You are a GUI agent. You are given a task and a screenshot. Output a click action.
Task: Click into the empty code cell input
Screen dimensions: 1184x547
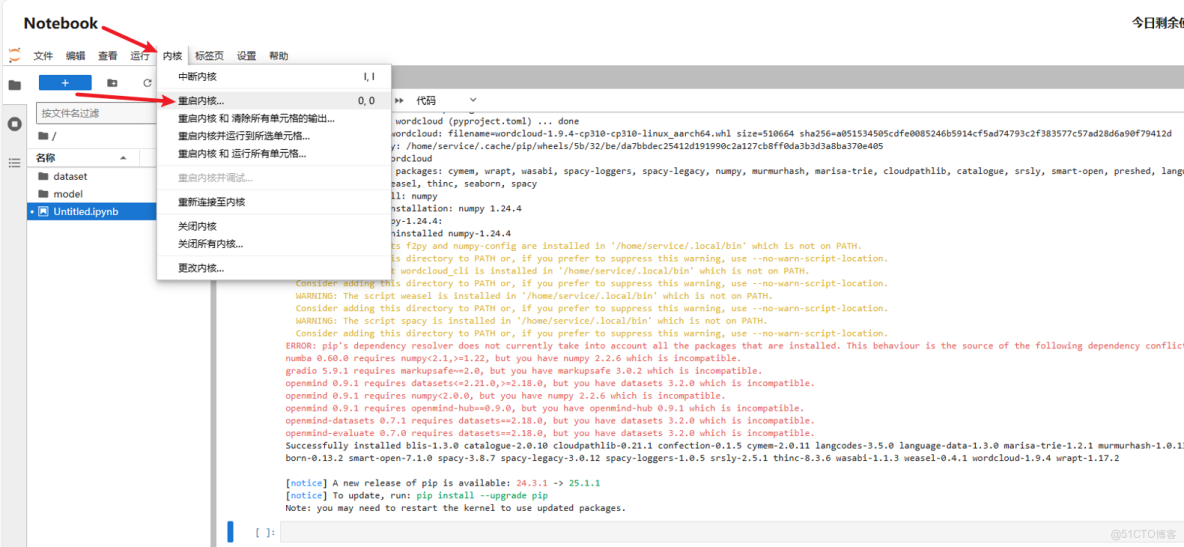[x=731, y=533]
